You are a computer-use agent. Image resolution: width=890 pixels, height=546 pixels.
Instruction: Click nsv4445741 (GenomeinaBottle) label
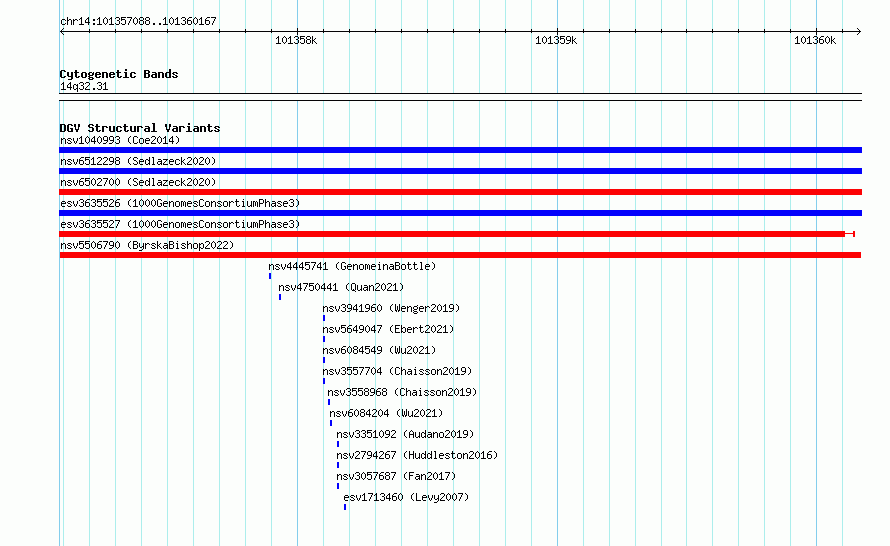[352, 266]
